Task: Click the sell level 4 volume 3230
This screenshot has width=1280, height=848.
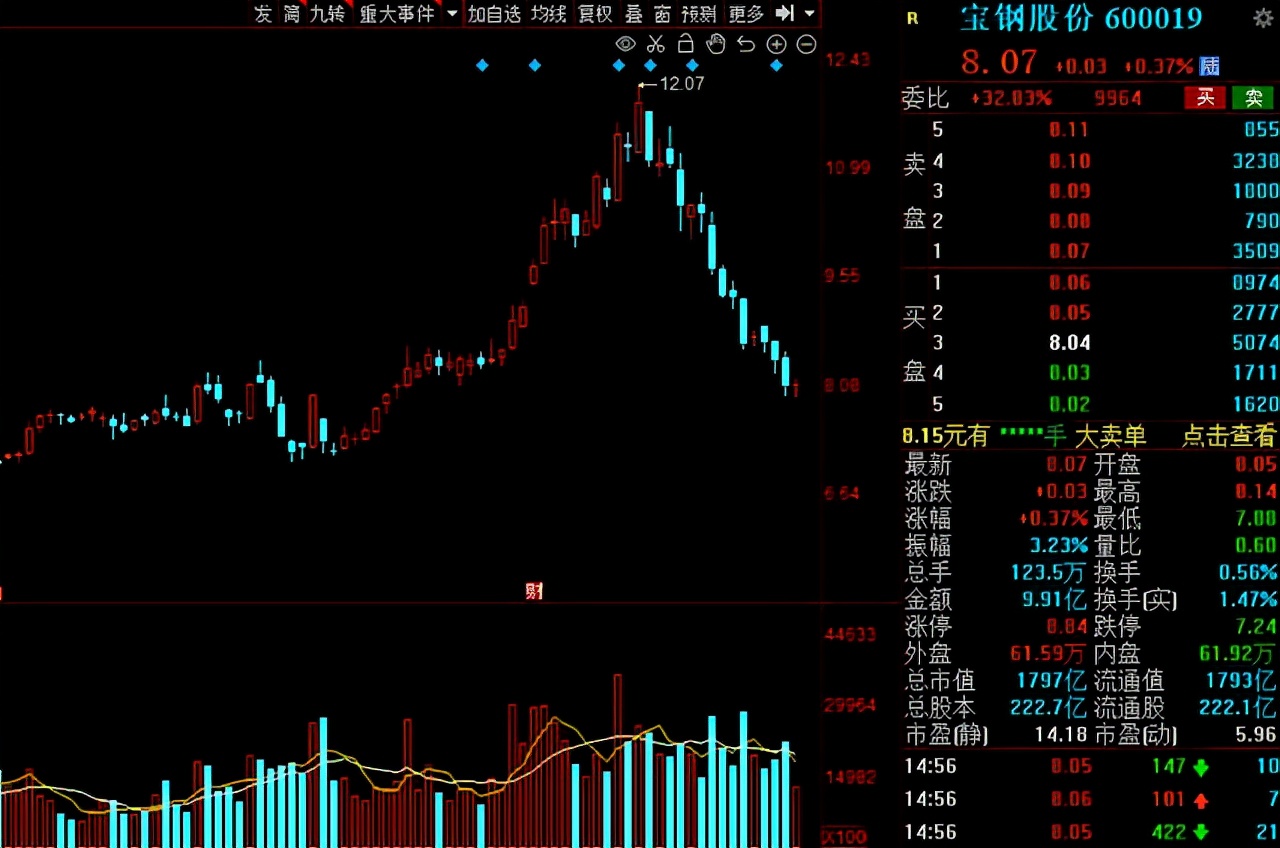Action: tap(1256, 160)
